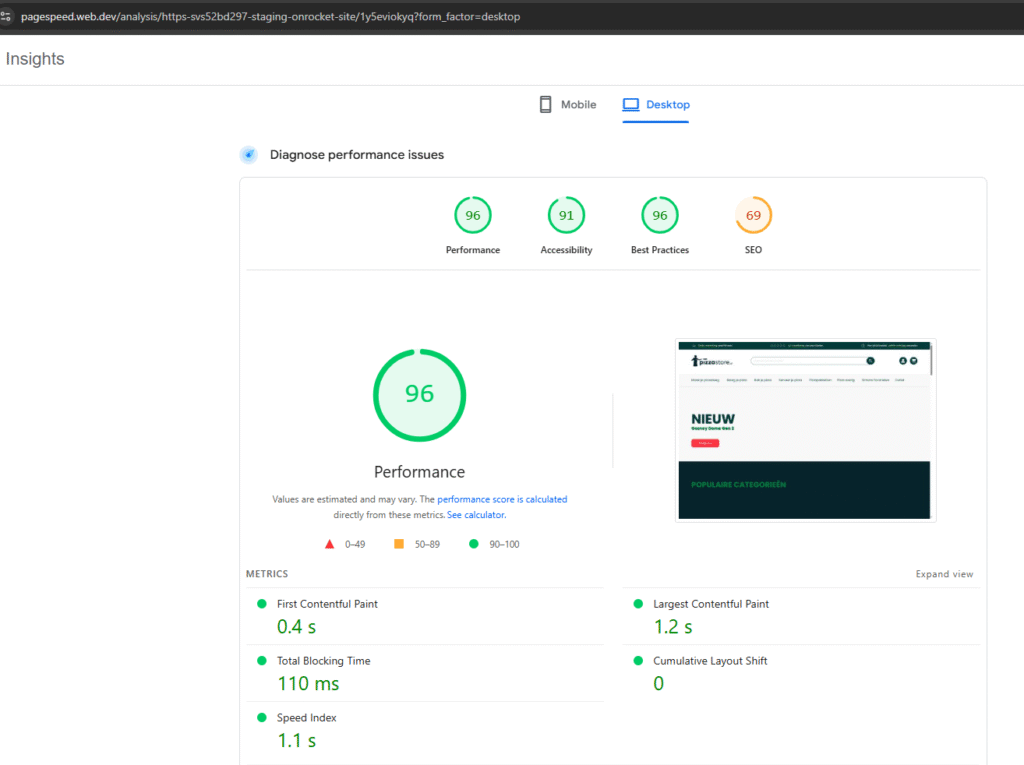Select the Performance score gauge 96
The height and width of the screenshot is (765, 1024).
(x=473, y=216)
